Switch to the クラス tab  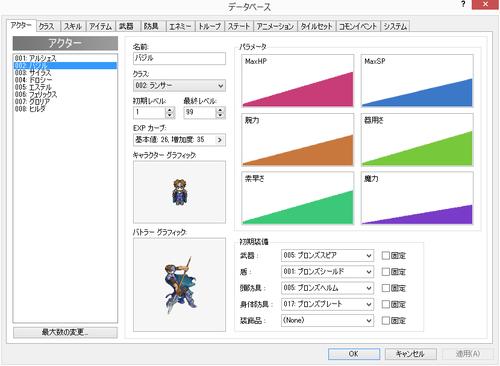(48, 26)
